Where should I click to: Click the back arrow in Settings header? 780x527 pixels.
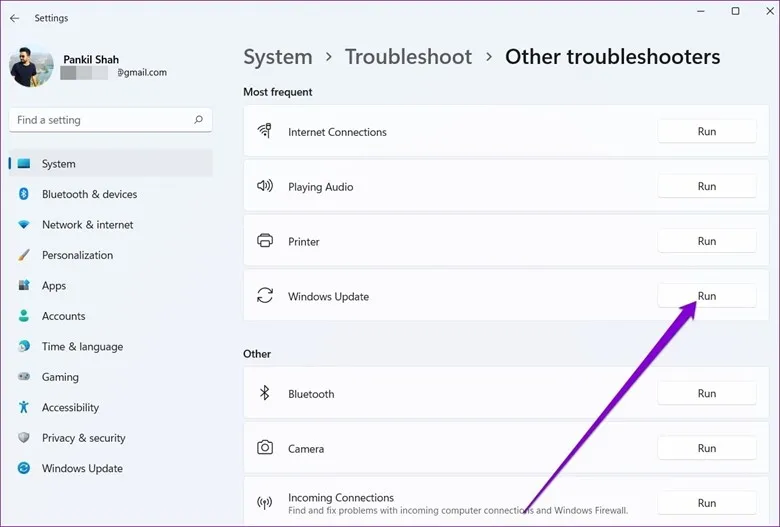click(x=14, y=18)
